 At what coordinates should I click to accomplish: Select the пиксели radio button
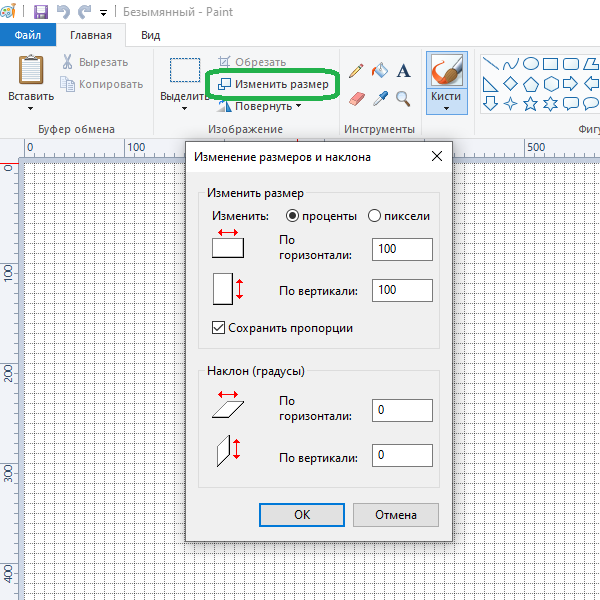tap(374, 216)
